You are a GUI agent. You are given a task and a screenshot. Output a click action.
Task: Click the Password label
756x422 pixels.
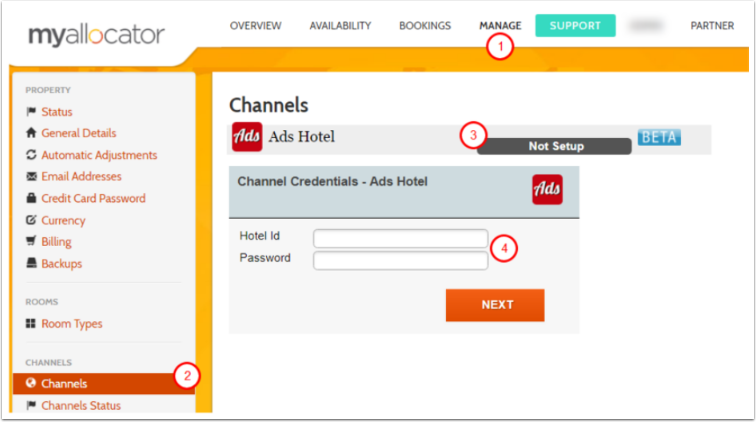pyautogui.click(x=265, y=258)
